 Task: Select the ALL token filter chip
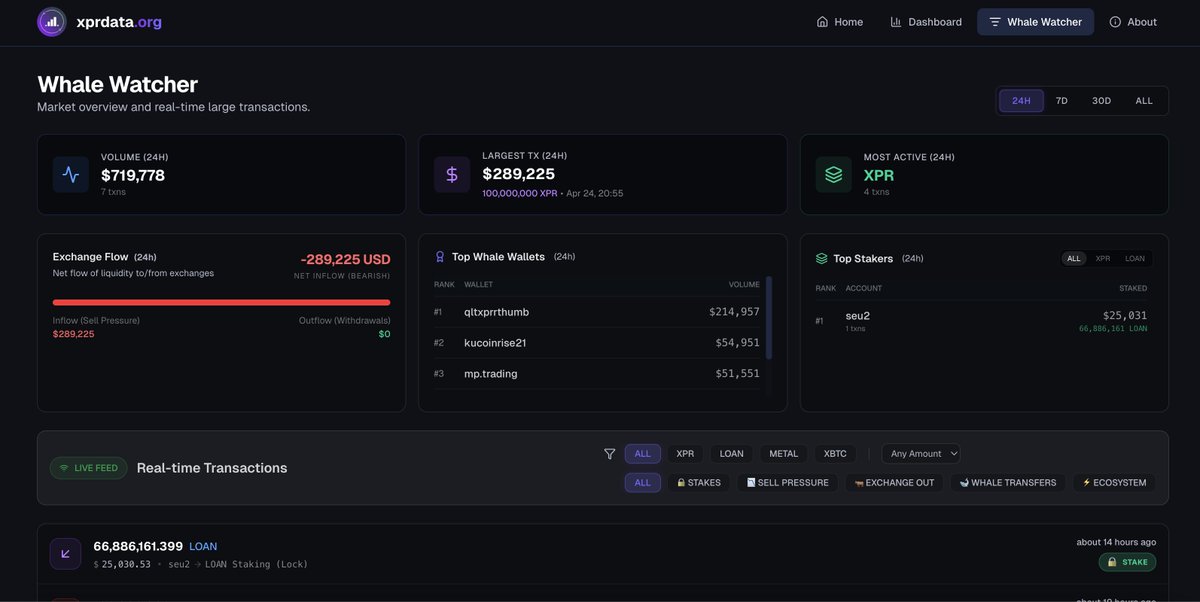[643, 454]
